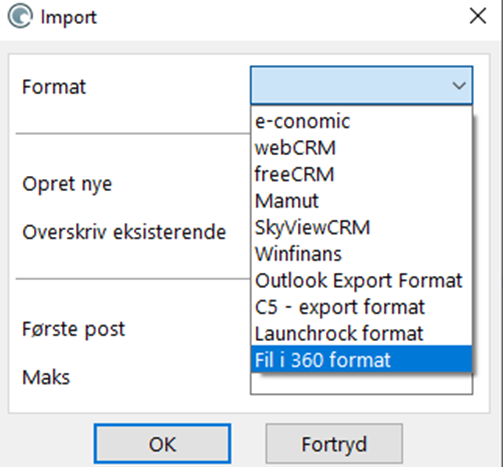Choose the highlighted Fil i 360 format

click(x=361, y=359)
